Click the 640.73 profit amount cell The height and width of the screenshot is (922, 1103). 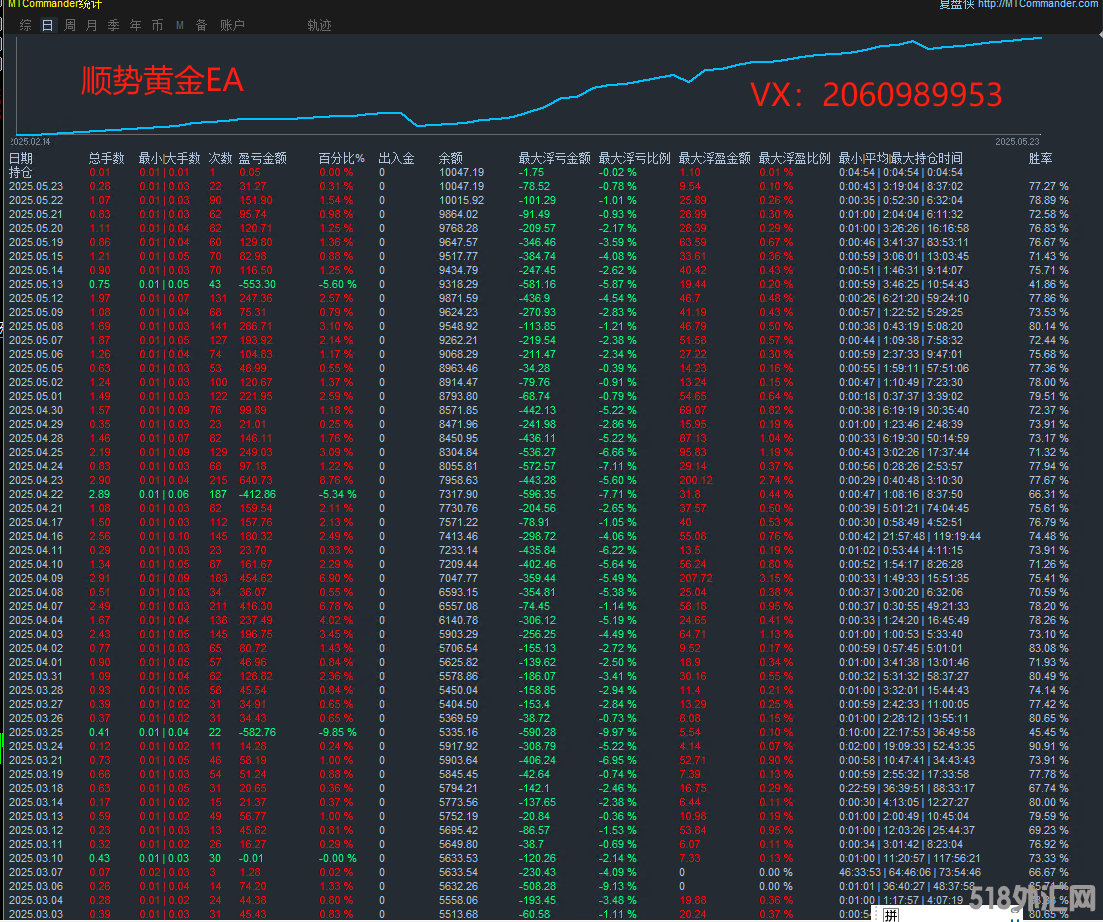click(256, 480)
